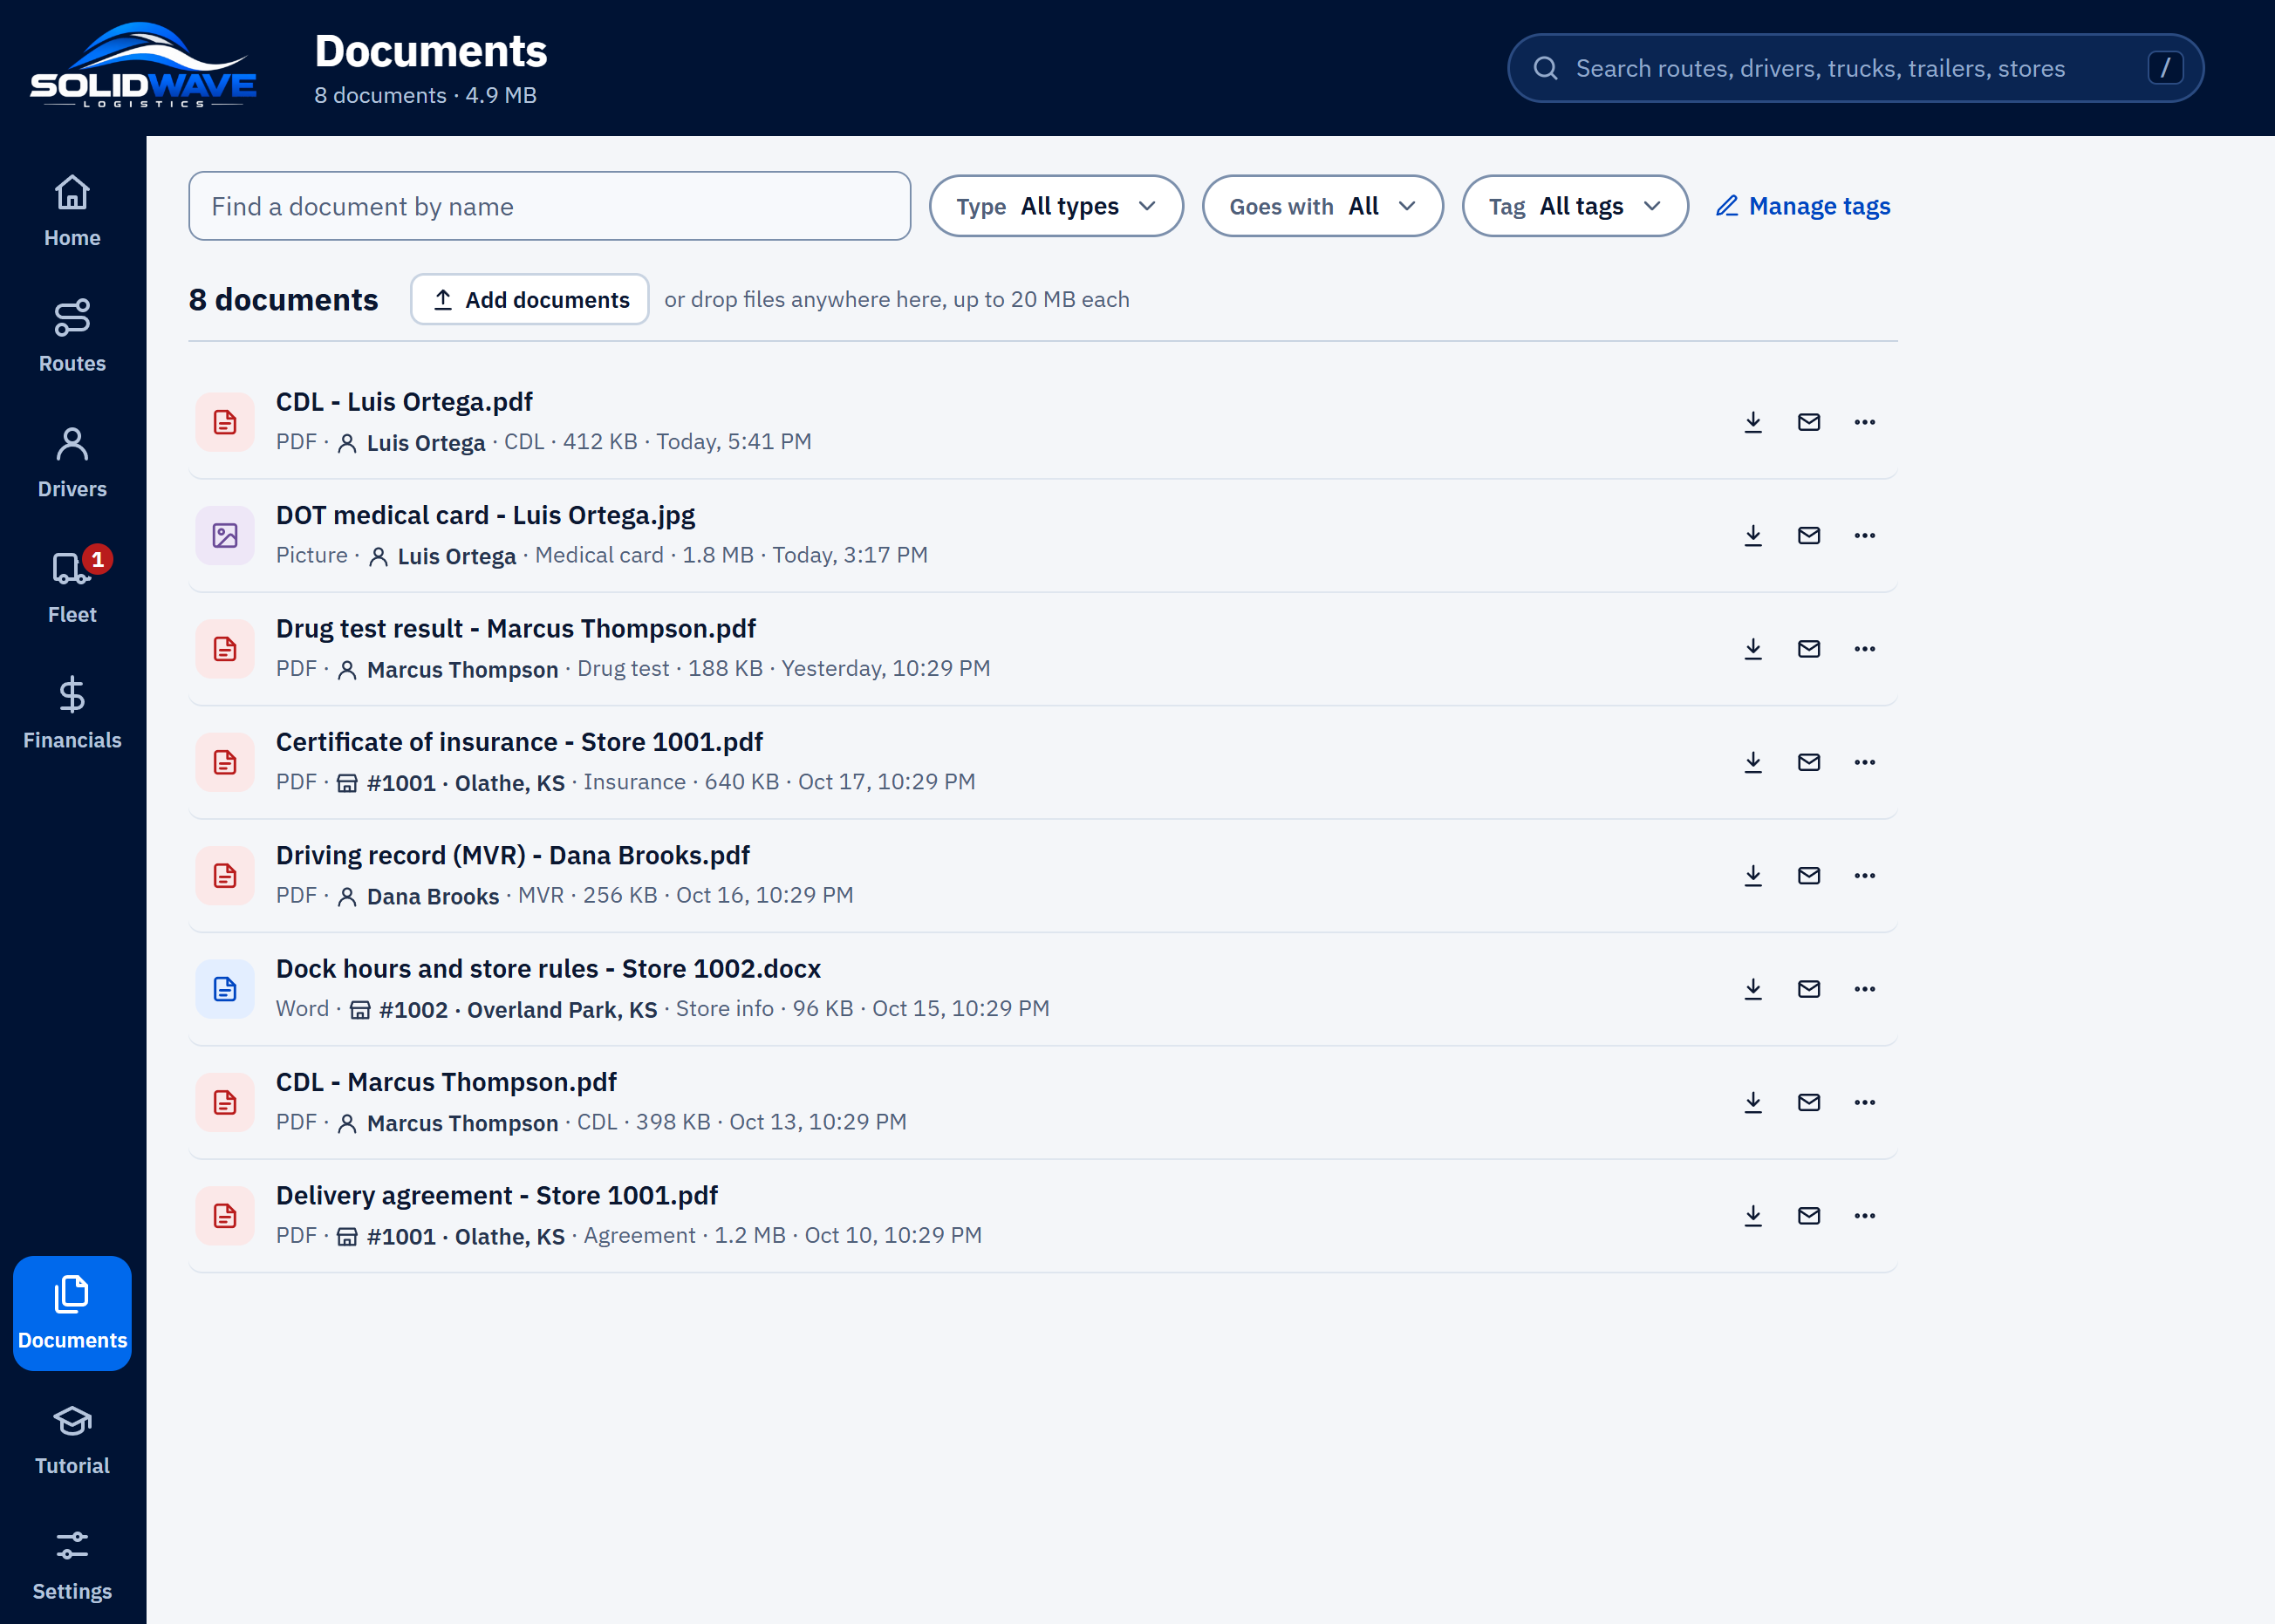This screenshot has width=2275, height=1624.
Task: Open the Marcus Thompson driver link in Drug test row
Action: (448, 669)
